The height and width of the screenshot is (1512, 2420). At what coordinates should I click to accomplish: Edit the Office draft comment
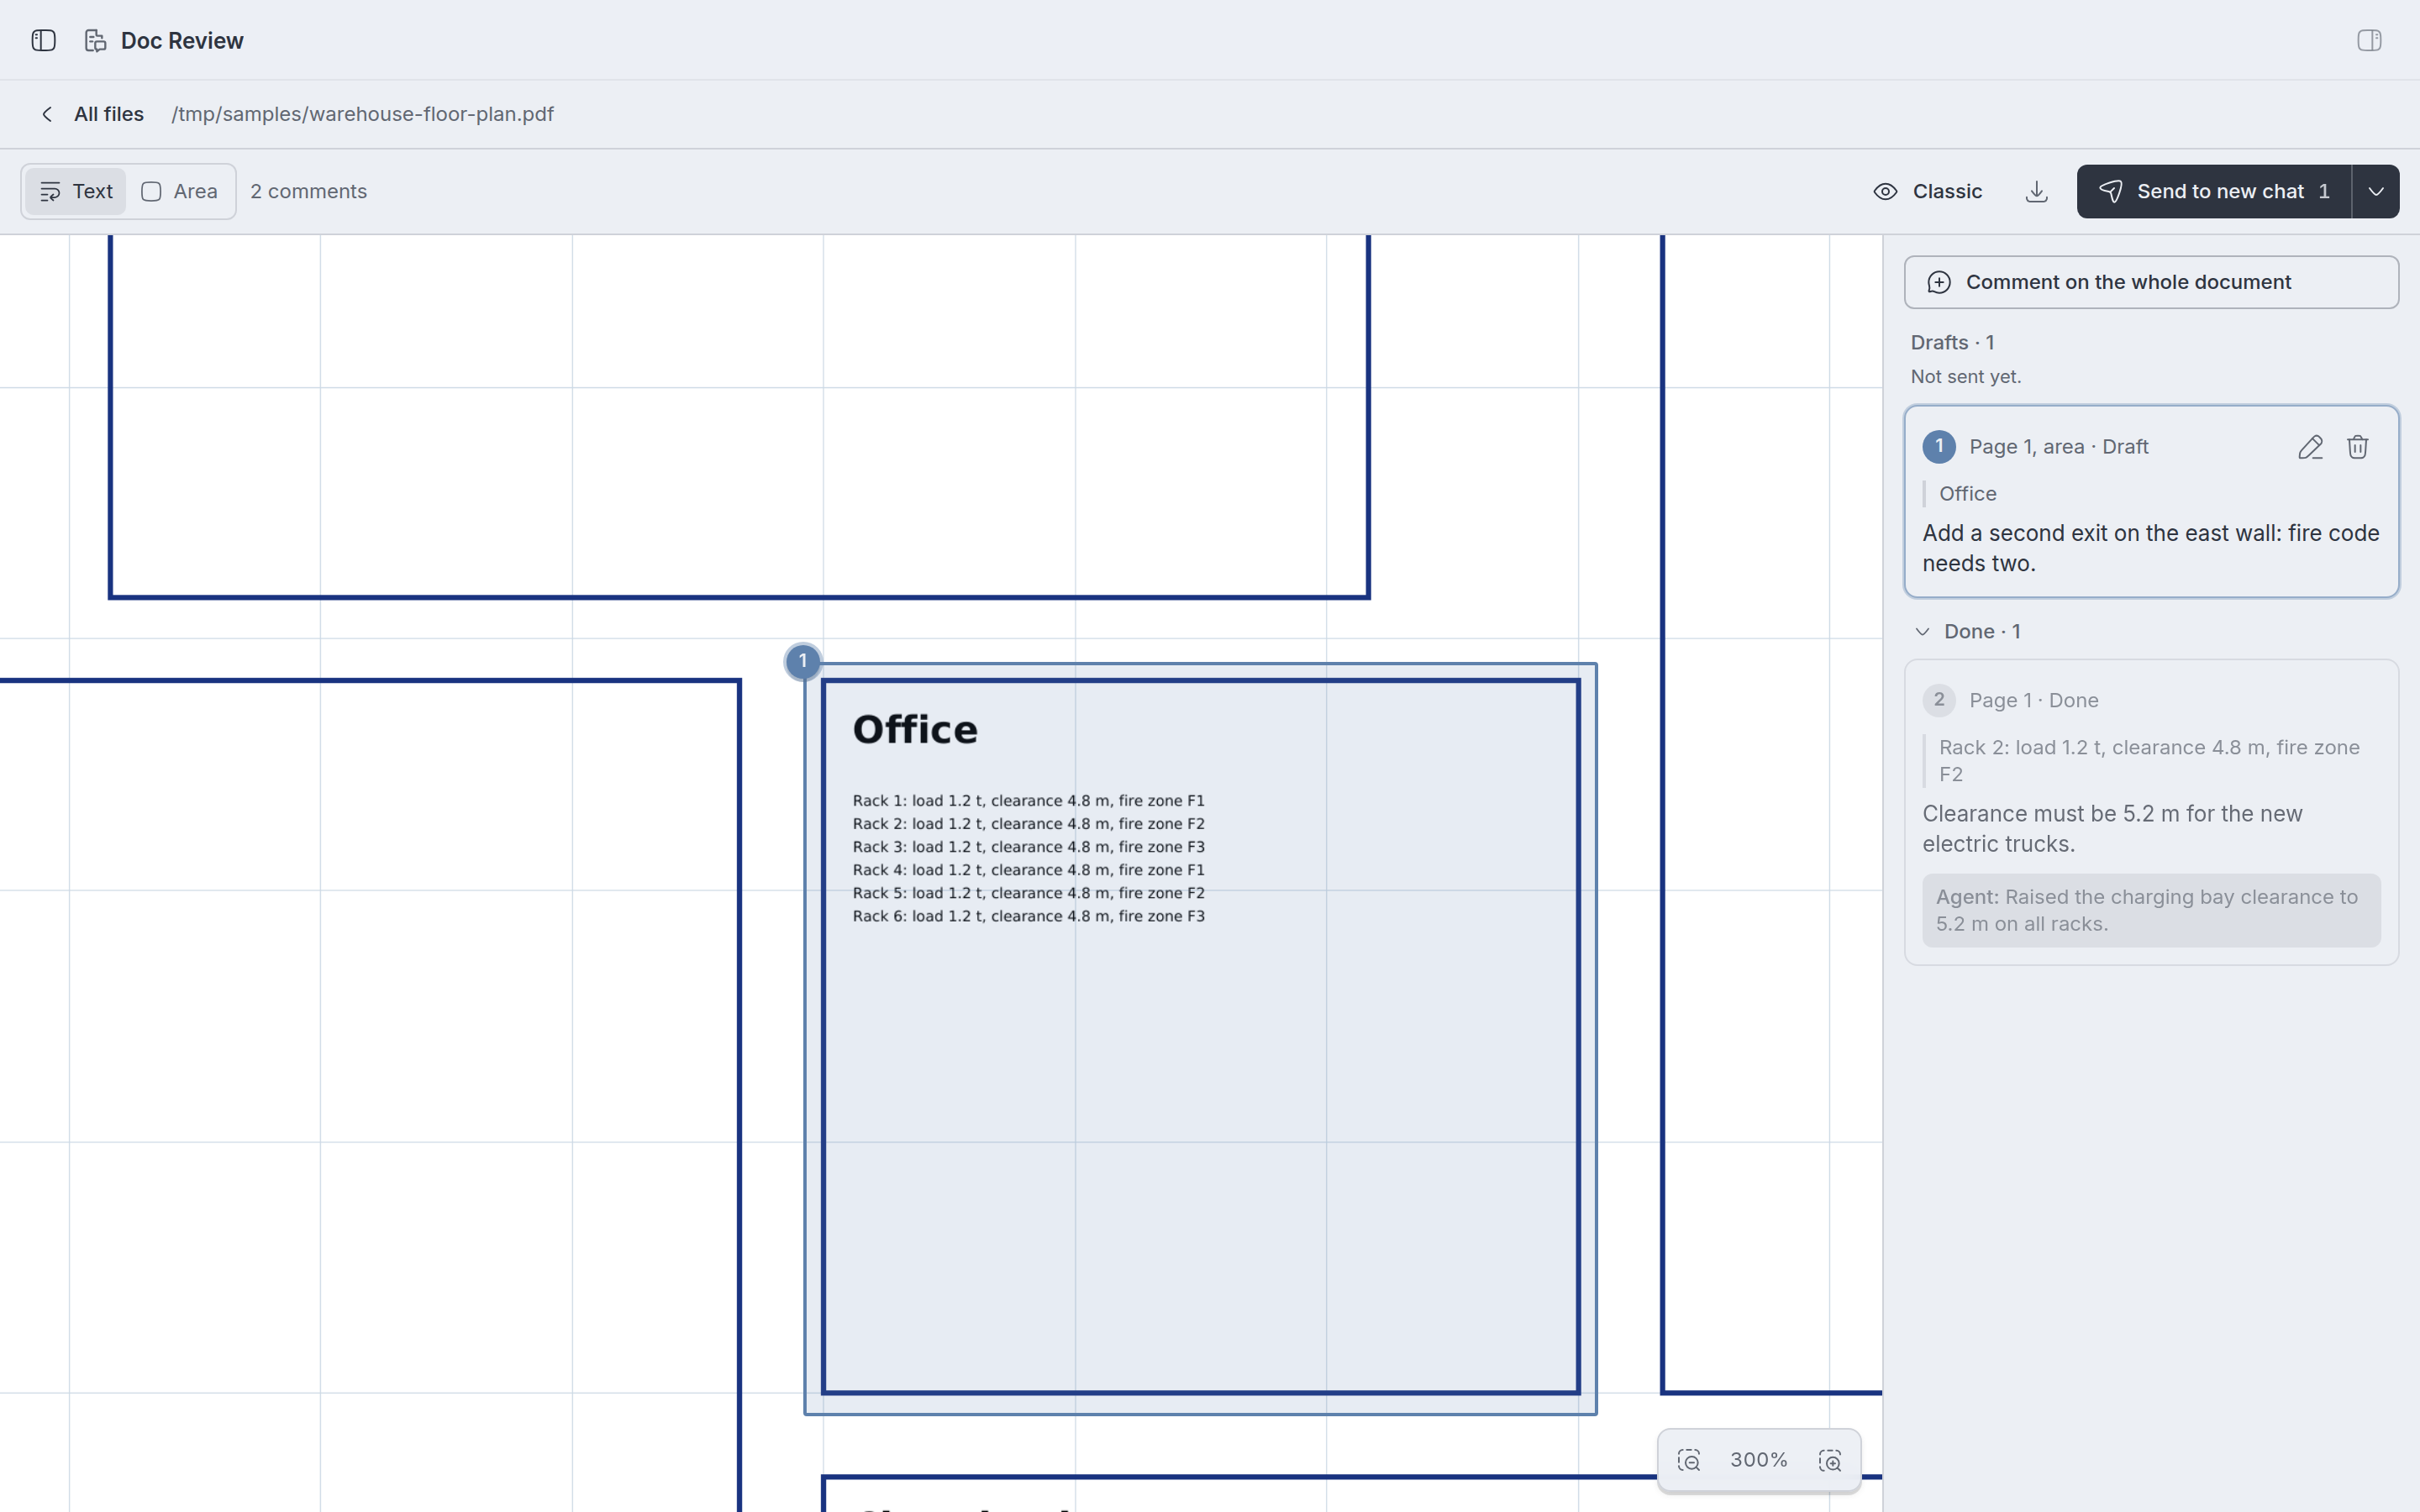[x=2310, y=447]
